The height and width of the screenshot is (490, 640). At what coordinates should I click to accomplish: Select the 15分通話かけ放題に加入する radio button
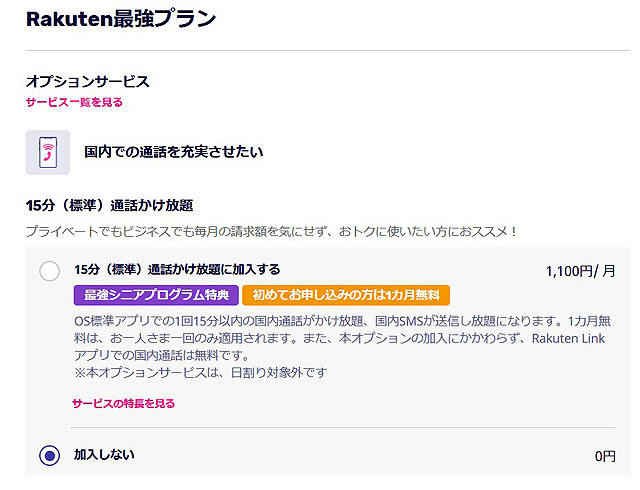coord(50,271)
